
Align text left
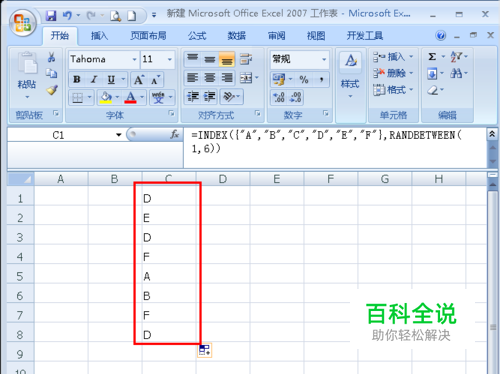click(192, 78)
